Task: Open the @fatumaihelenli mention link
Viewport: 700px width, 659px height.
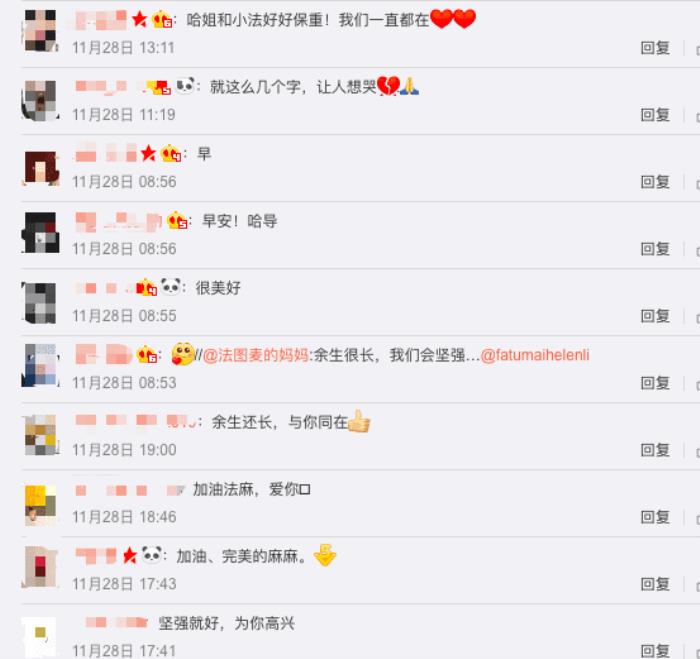Action: pos(535,355)
